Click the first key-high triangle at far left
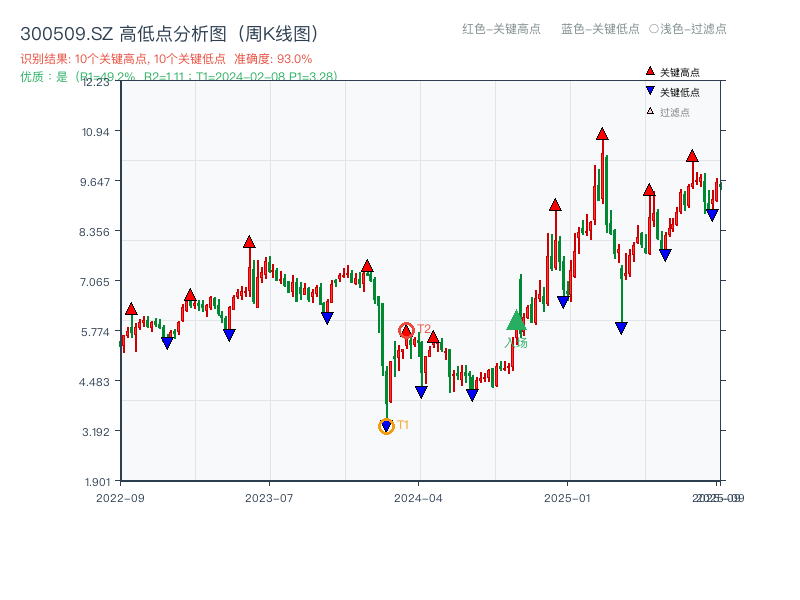 click(x=131, y=309)
